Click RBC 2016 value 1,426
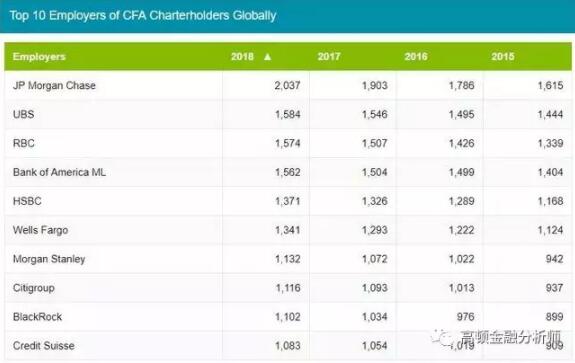 462,143
